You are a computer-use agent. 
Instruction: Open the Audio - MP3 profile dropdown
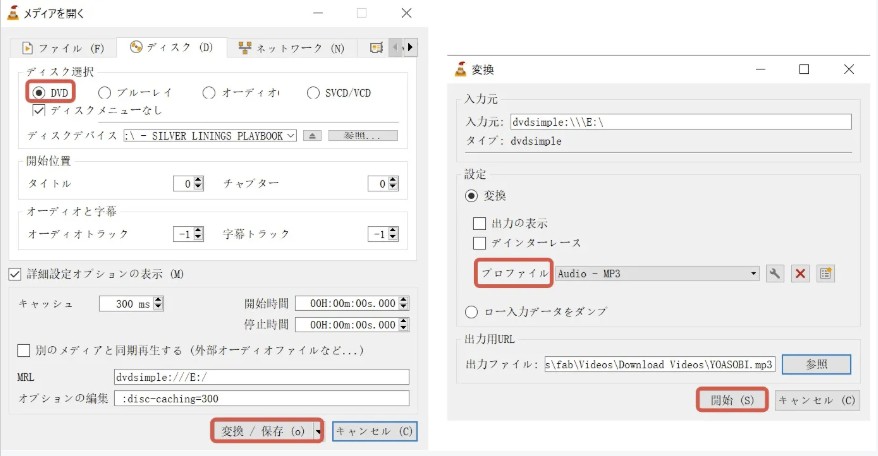click(657, 273)
